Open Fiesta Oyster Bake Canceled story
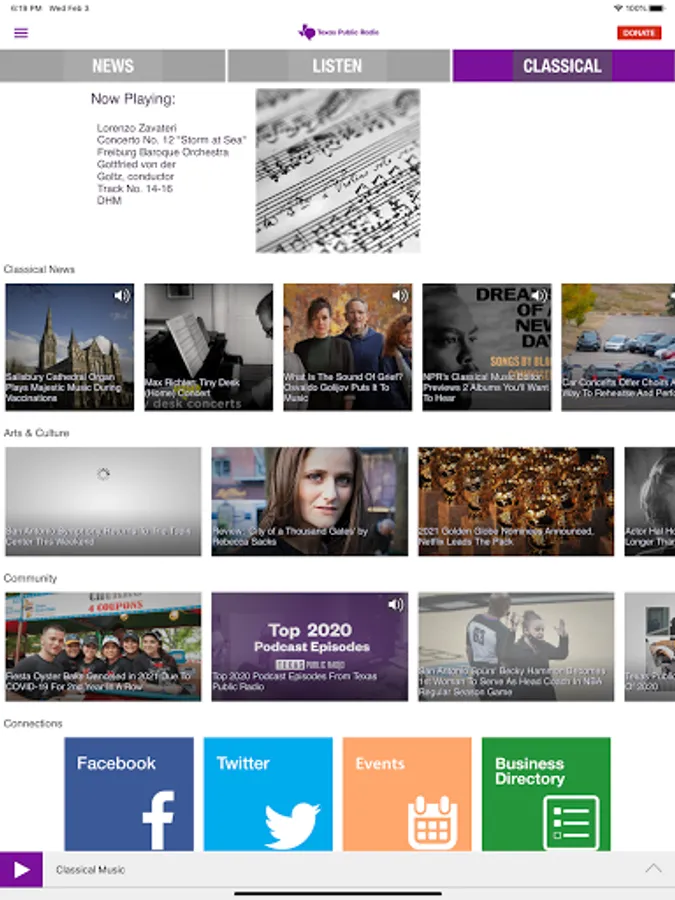 pos(103,646)
